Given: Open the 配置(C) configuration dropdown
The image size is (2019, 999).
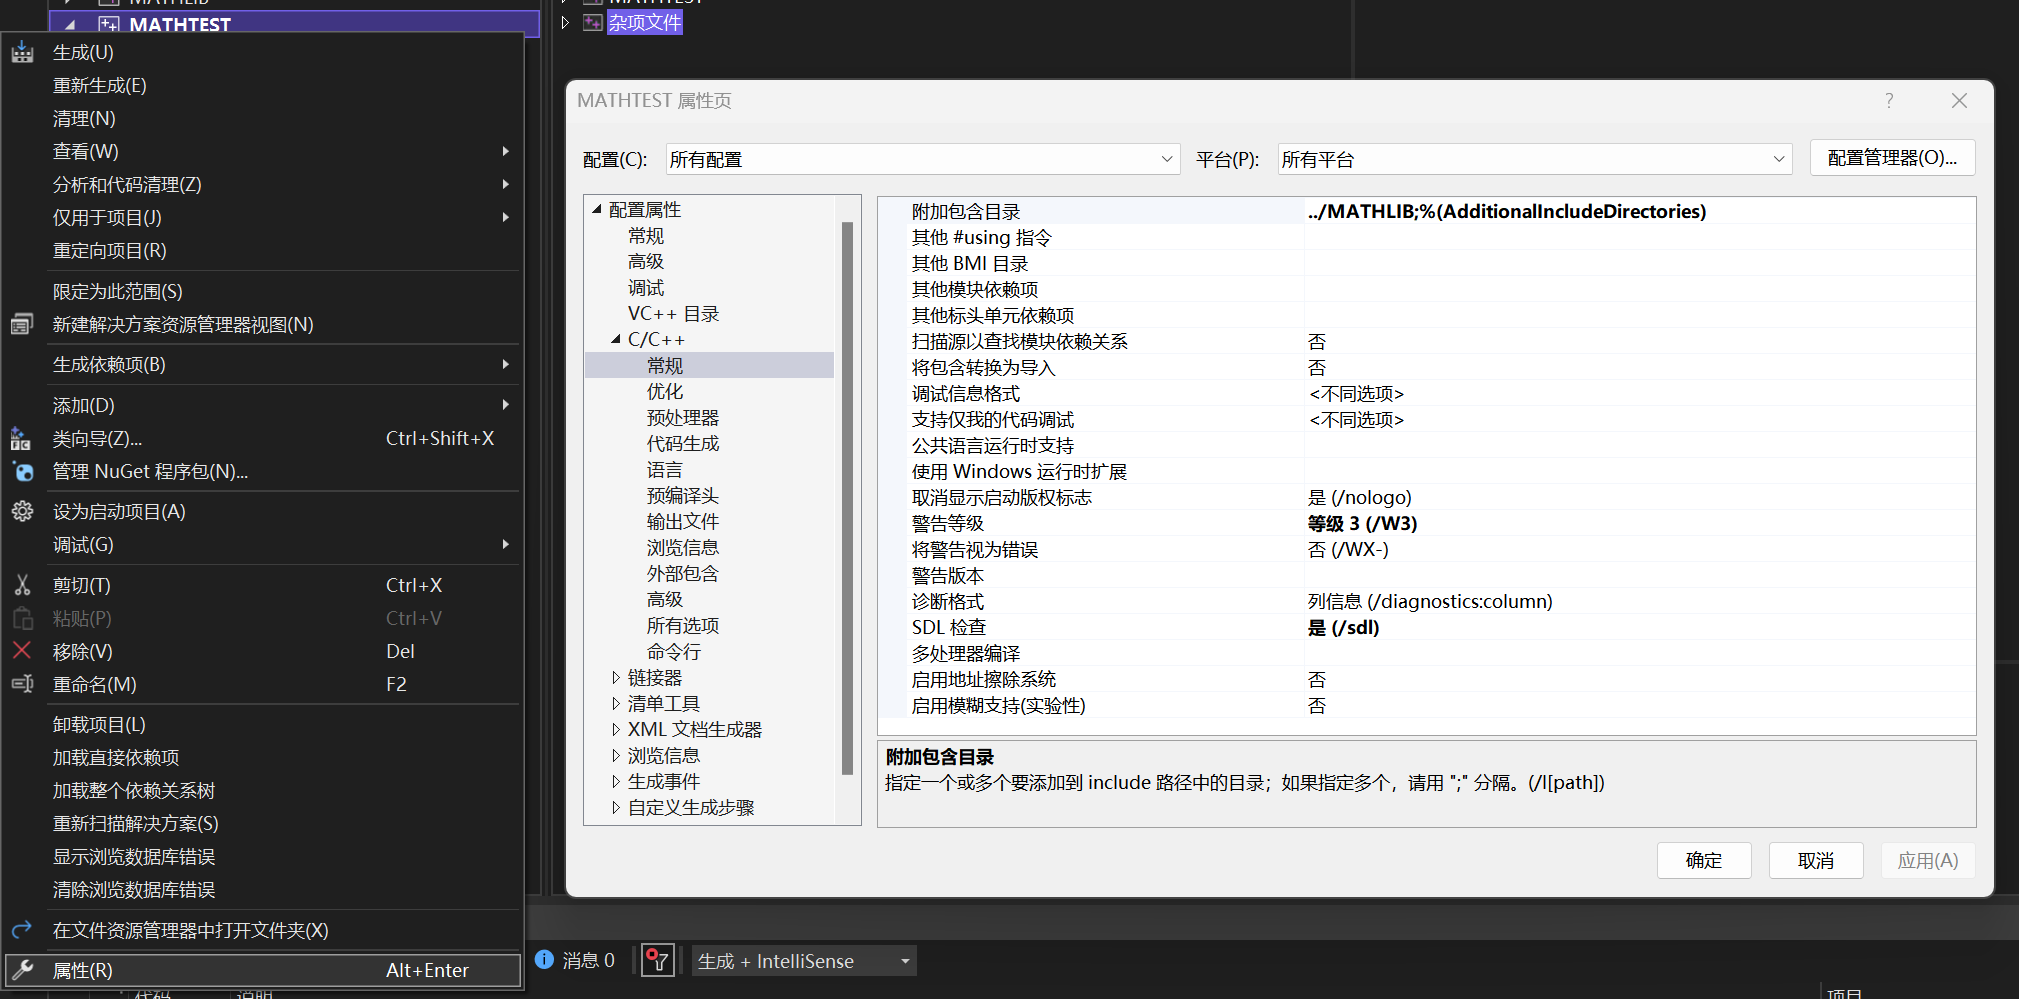Looking at the screenshot, I should [x=922, y=159].
